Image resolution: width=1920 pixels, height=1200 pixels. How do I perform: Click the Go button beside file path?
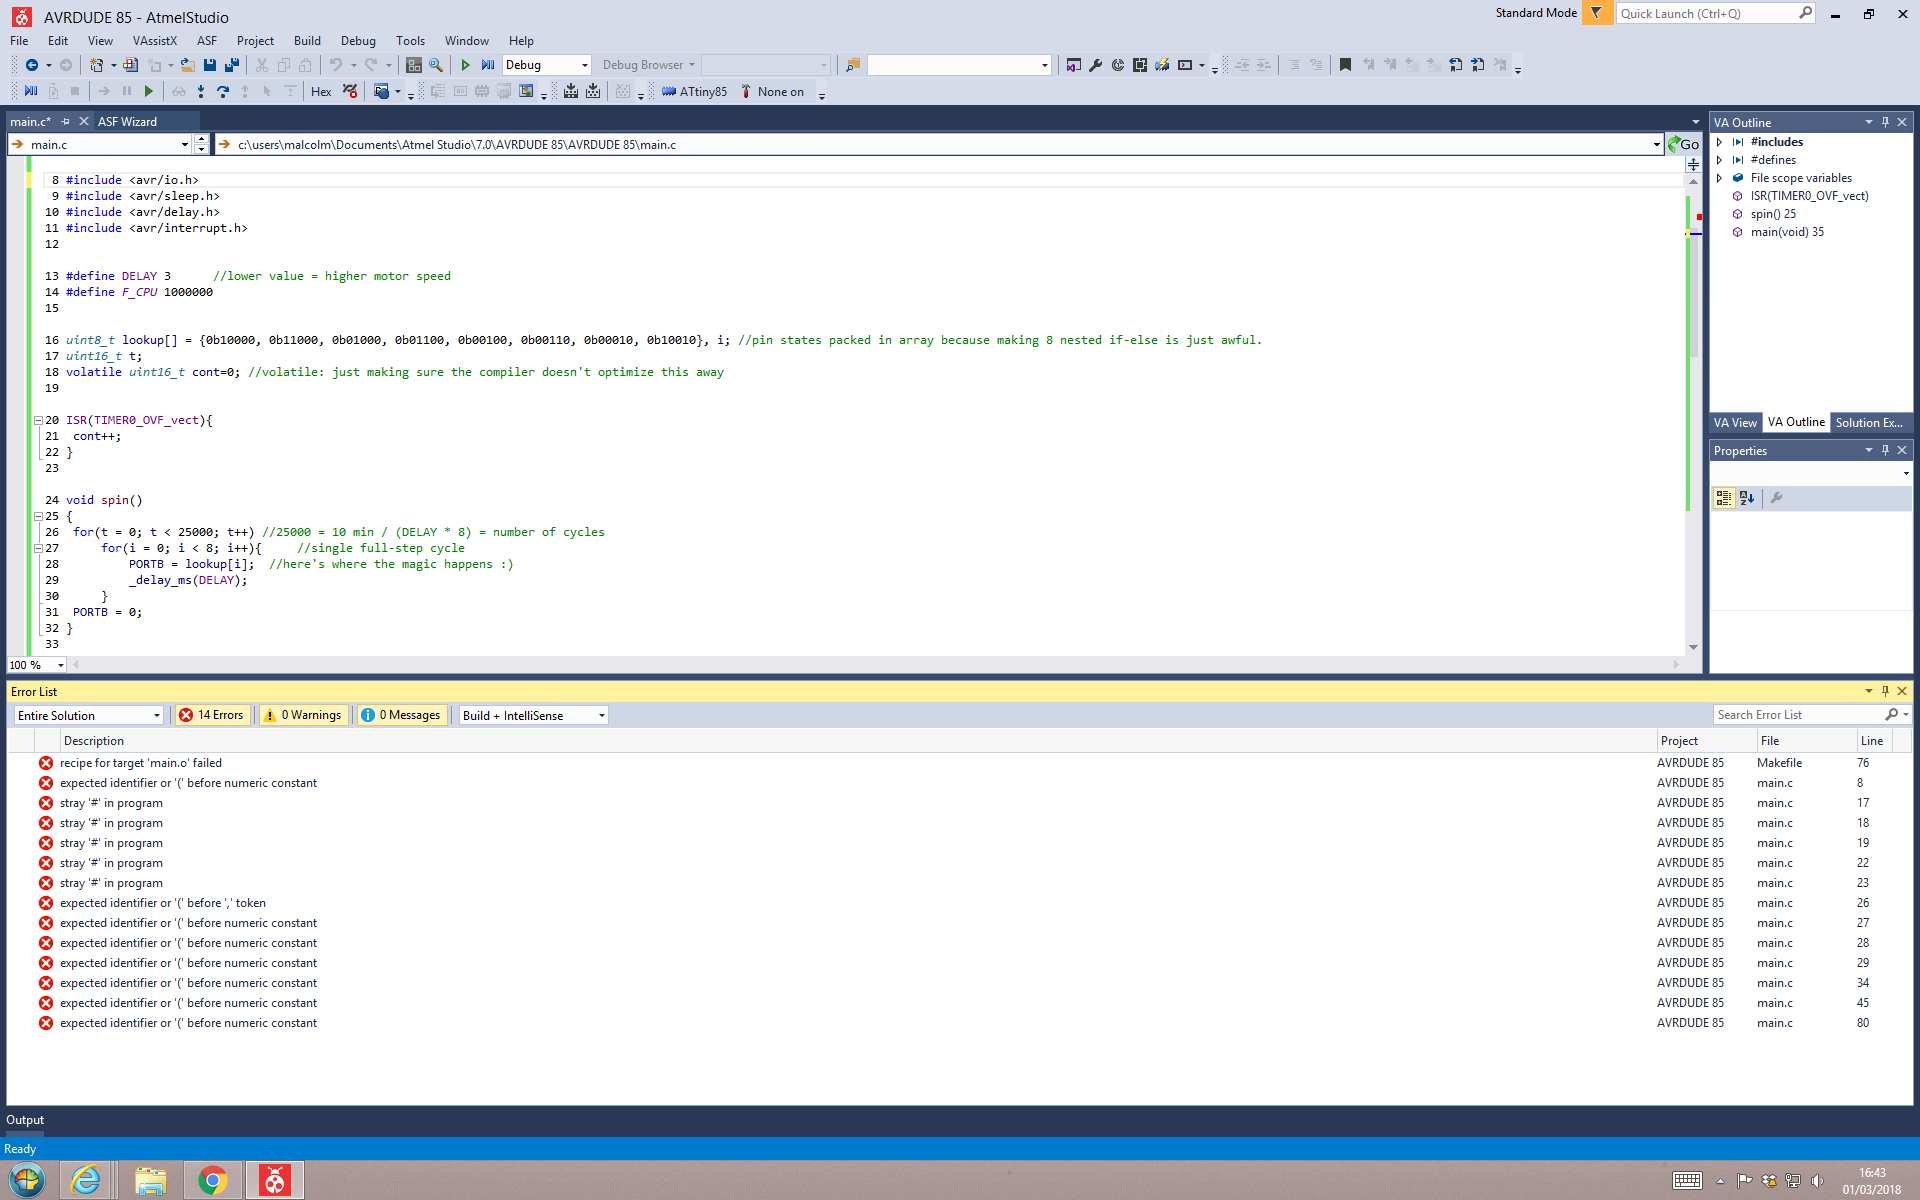(x=1683, y=145)
